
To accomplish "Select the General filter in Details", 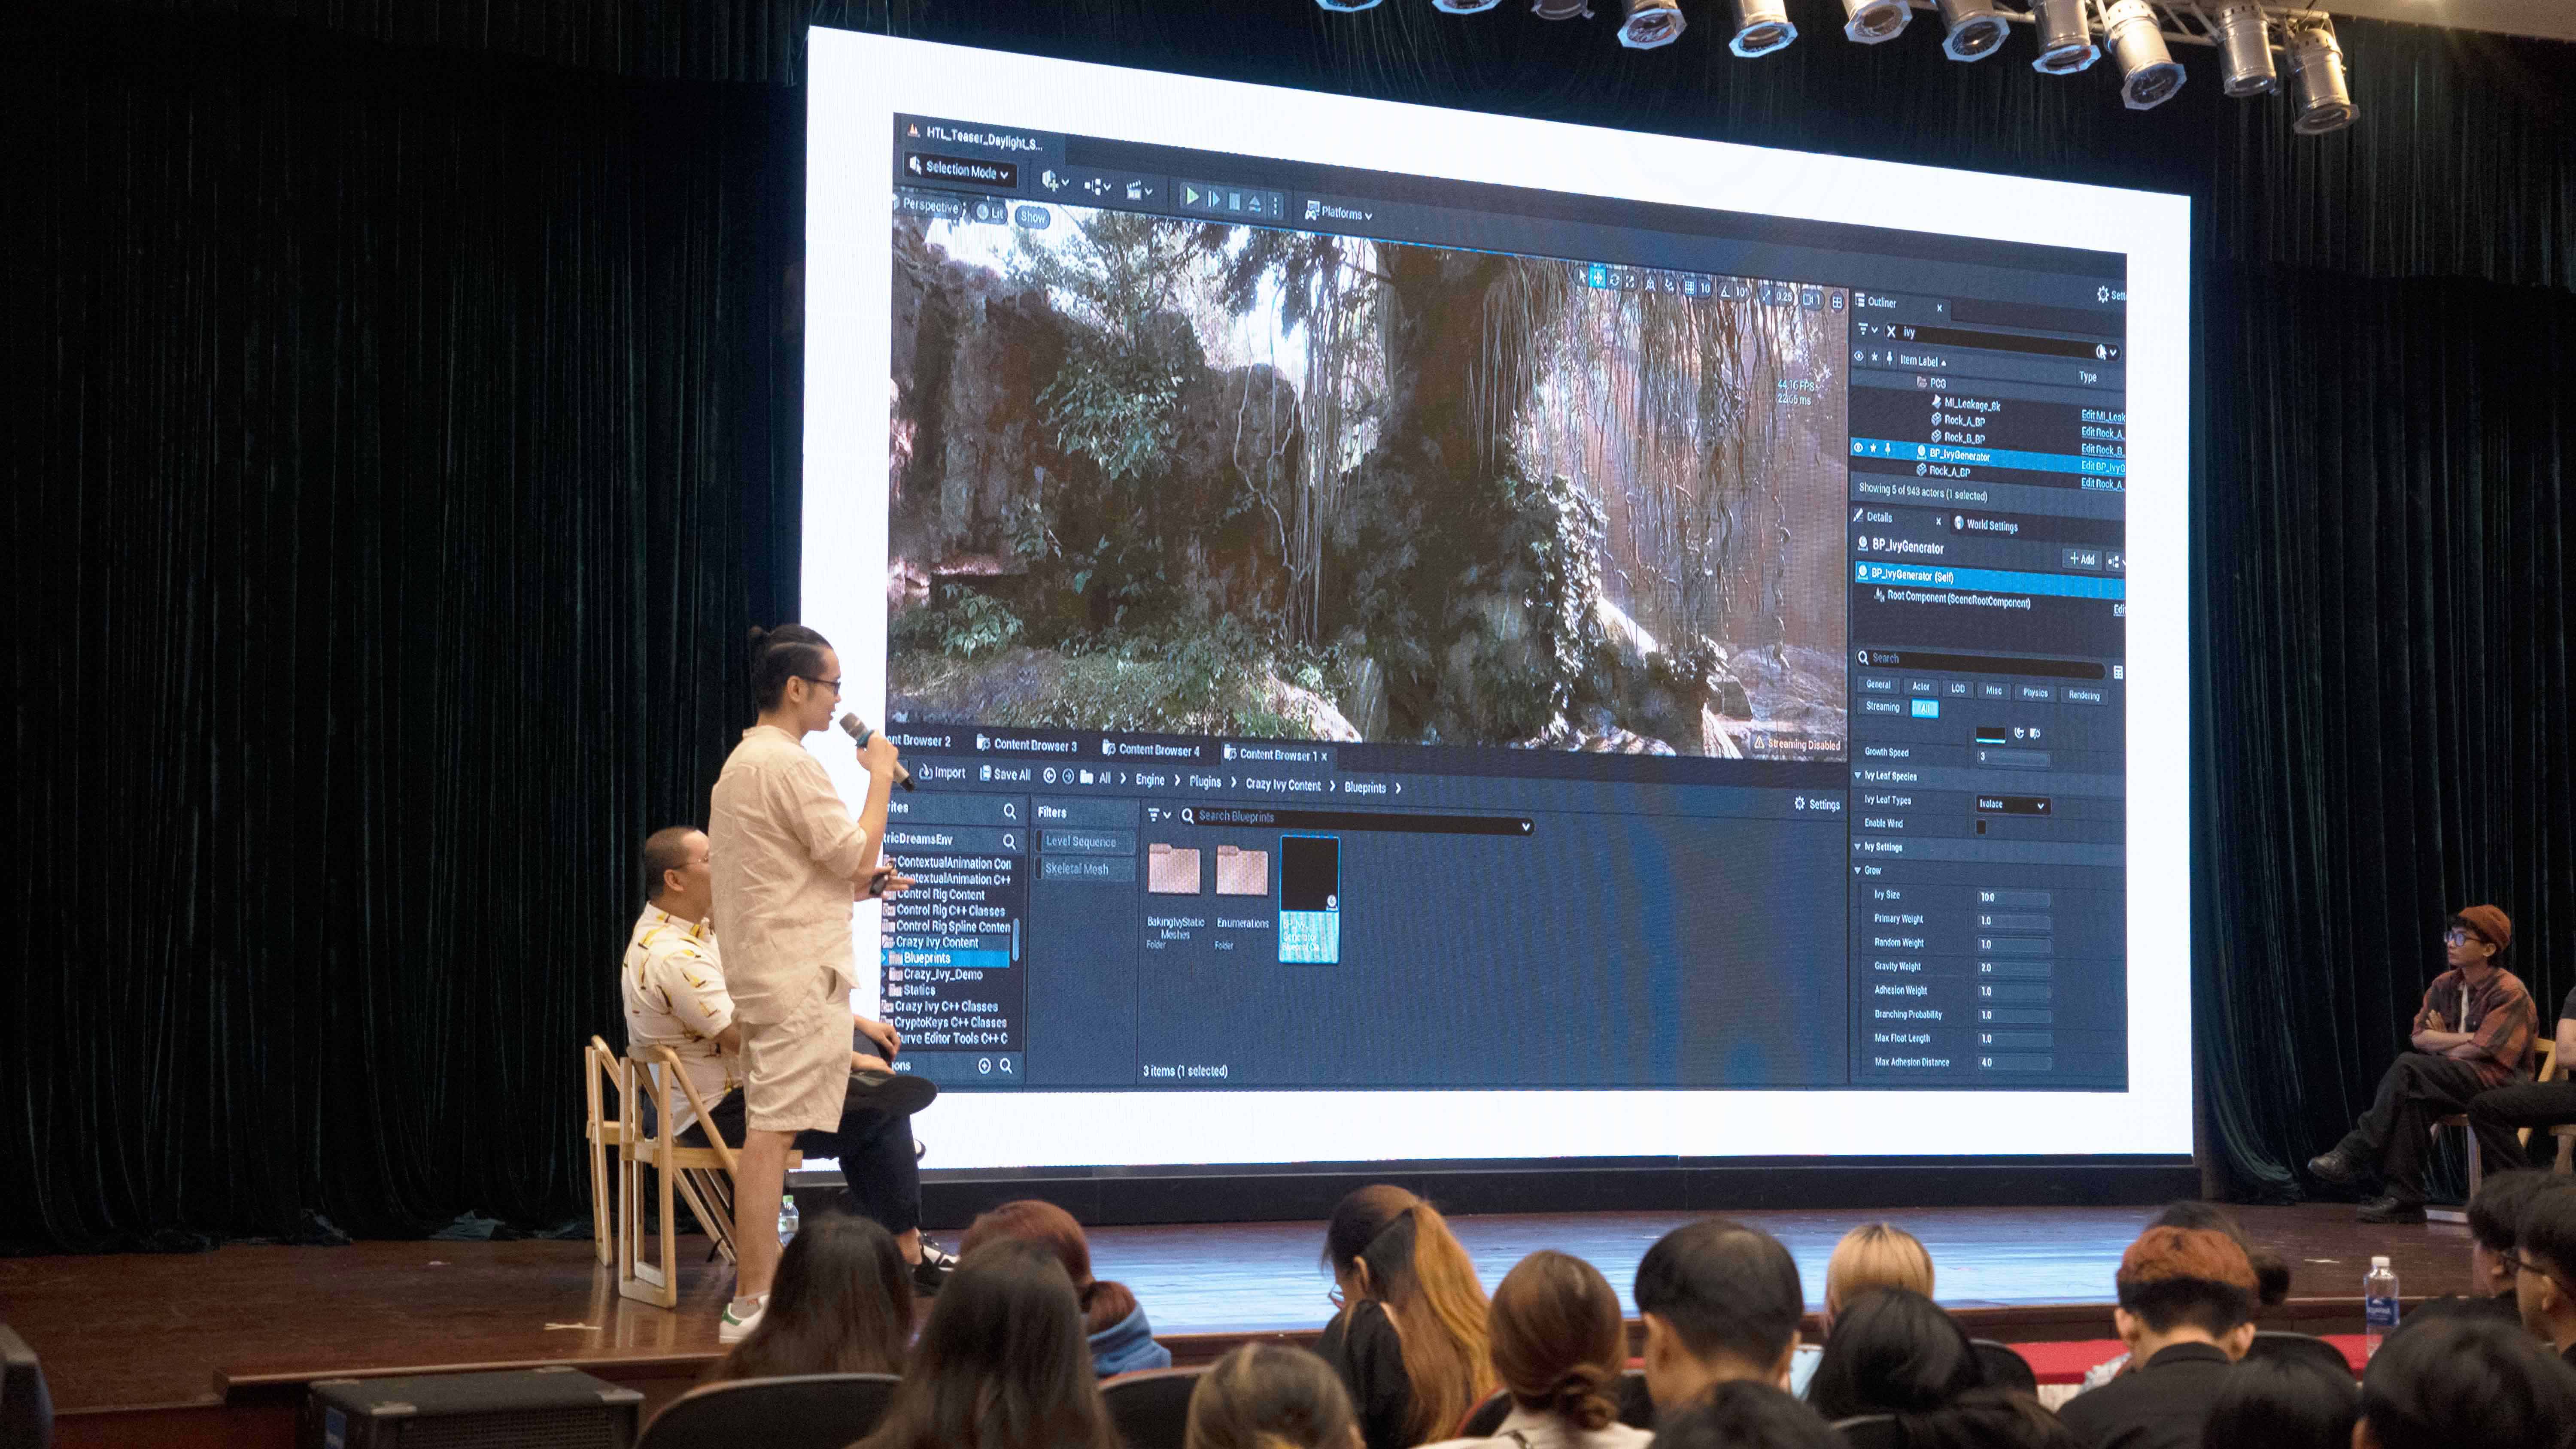I will click(1878, 684).
